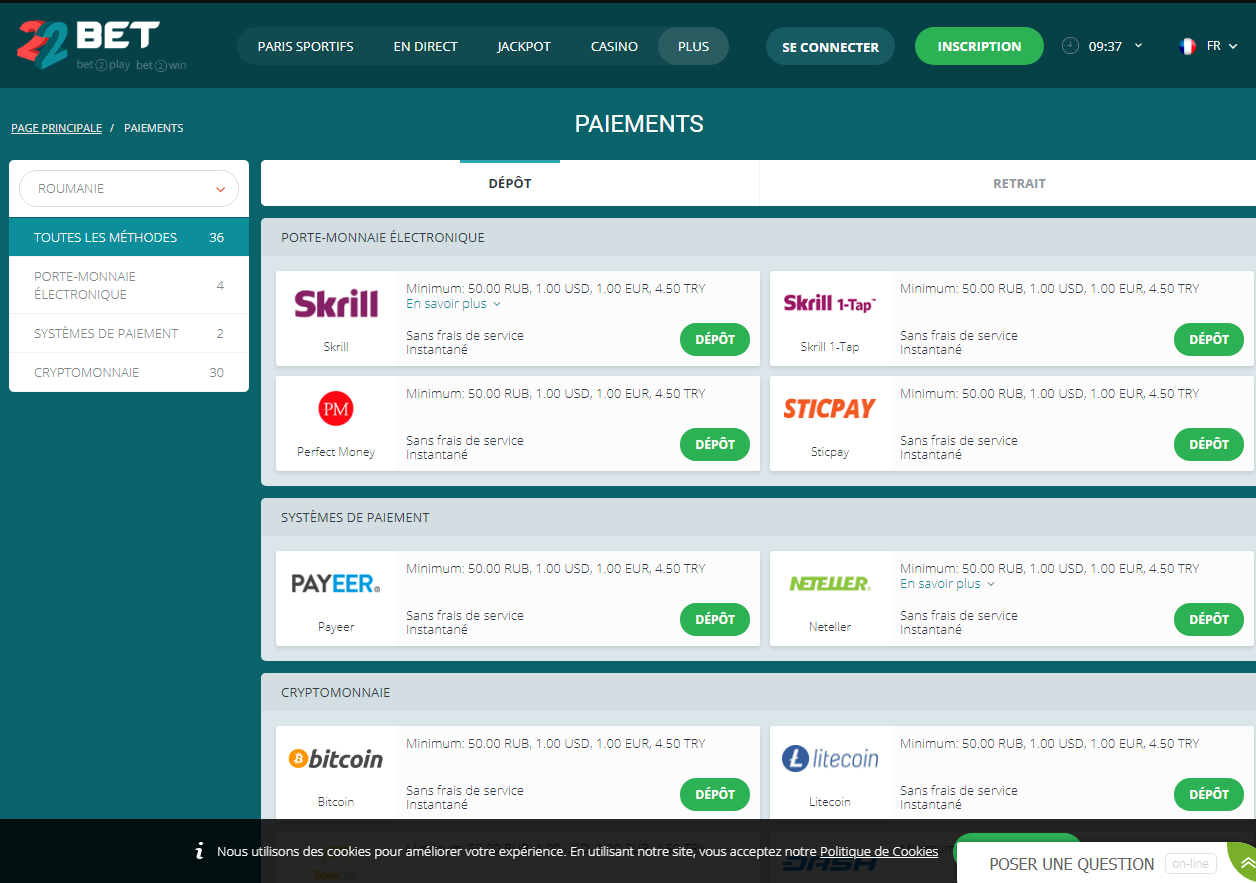Click the Payeer logo
1256x883 pixels.
pyautogui.click(x=336, y=583)
